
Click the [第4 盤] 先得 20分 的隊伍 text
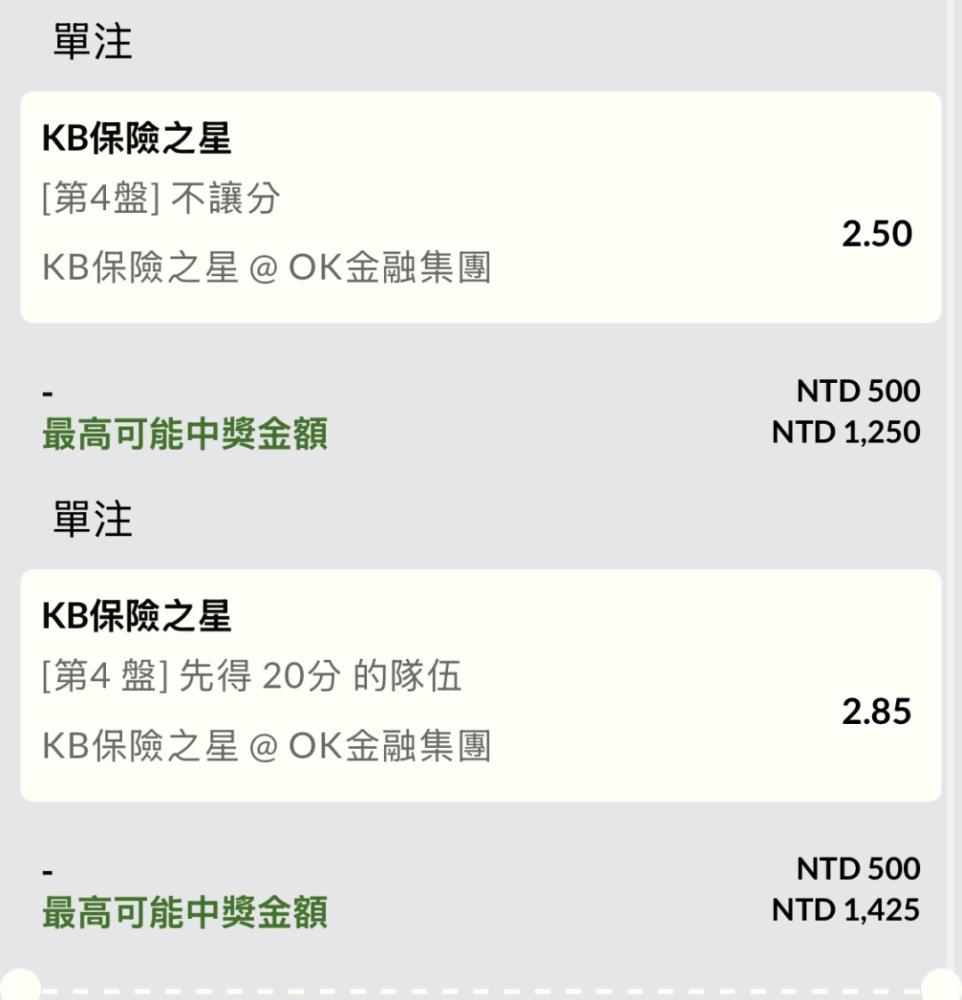[x=252, y=677]
